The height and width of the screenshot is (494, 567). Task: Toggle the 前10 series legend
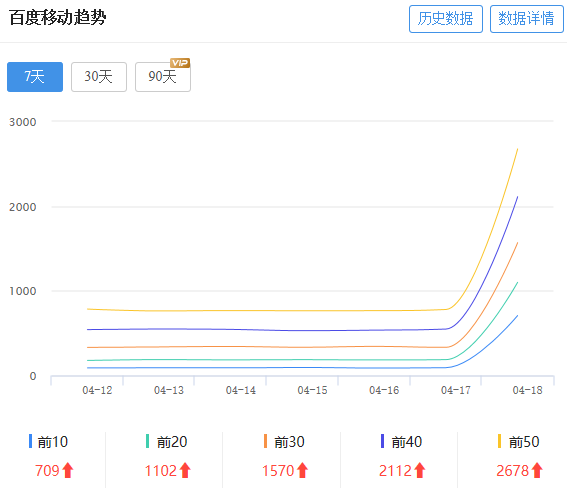[x=48, y=442]
